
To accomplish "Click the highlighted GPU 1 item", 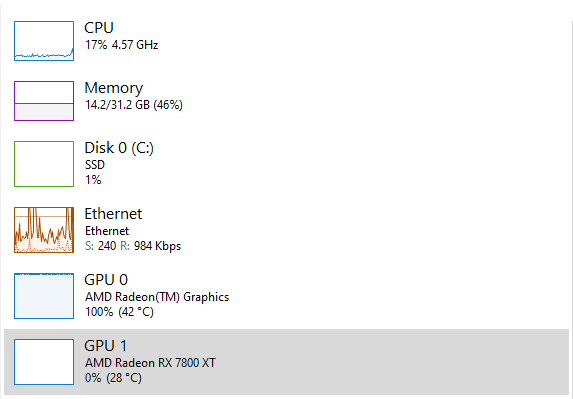I will coord(286,362).
